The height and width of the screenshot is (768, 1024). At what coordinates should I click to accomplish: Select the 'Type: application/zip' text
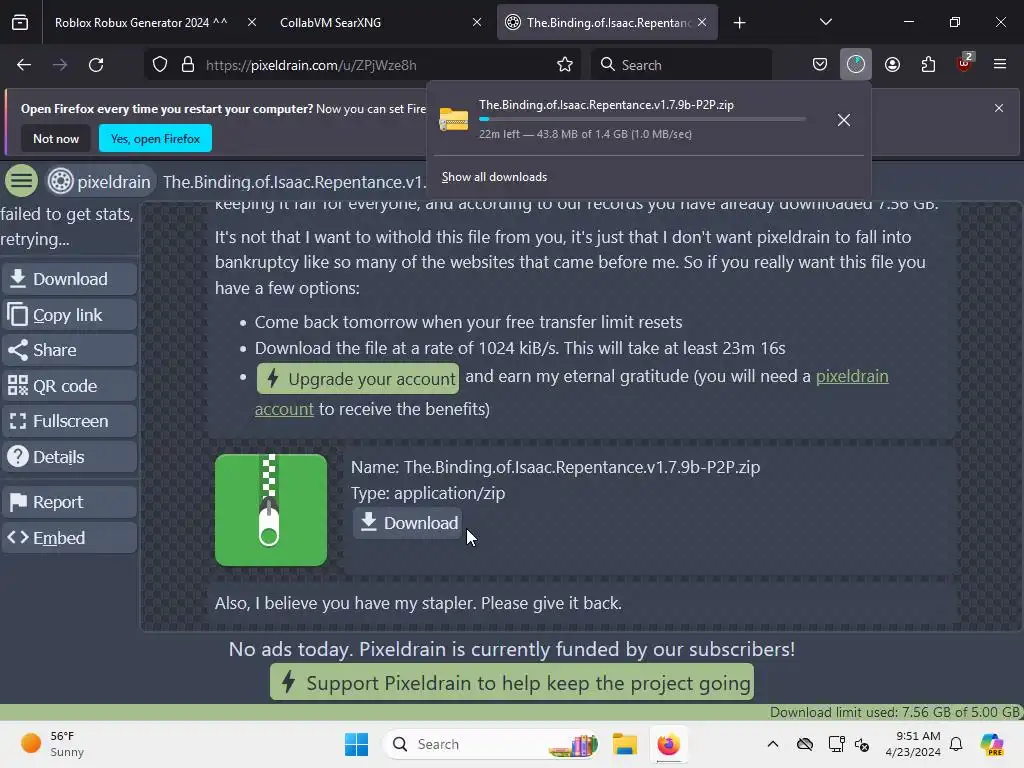click(x=428, y=493)
